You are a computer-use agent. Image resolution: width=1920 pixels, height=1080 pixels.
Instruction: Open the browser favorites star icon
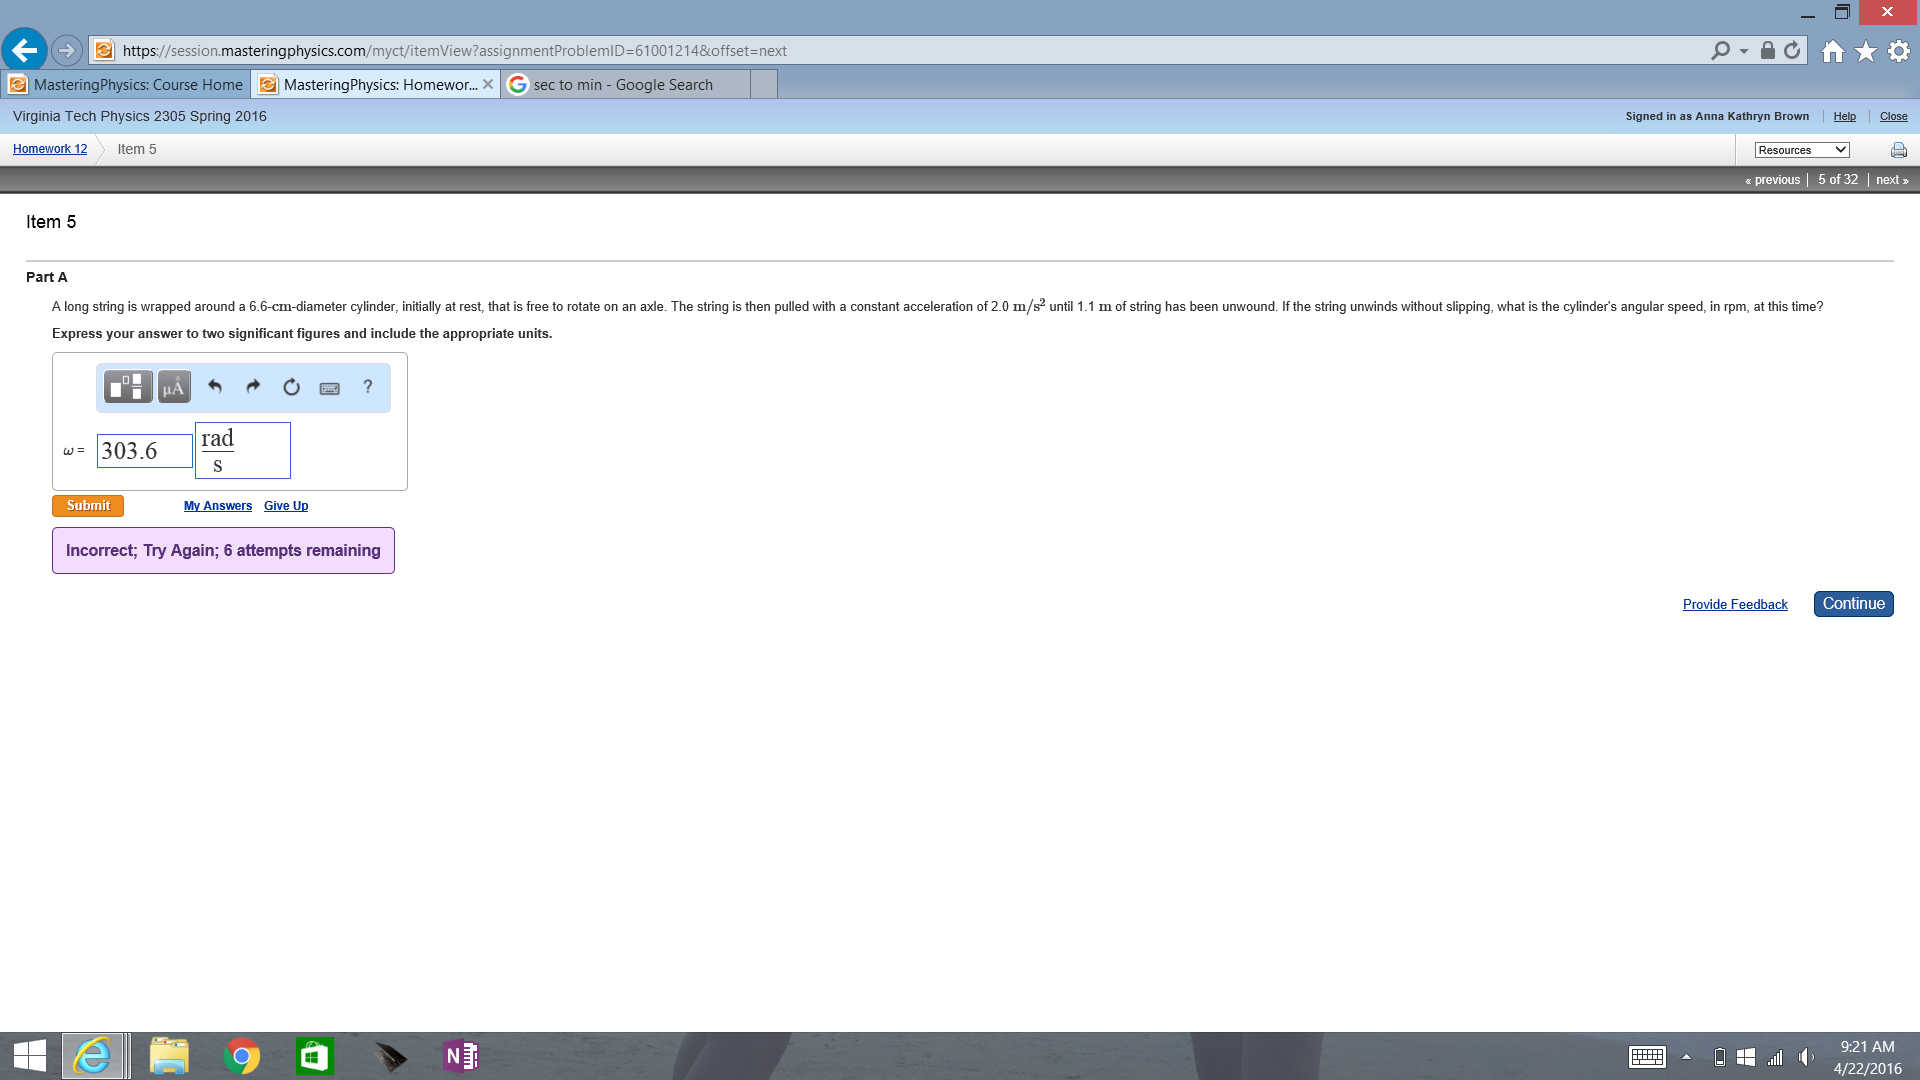pos(1866,51)
